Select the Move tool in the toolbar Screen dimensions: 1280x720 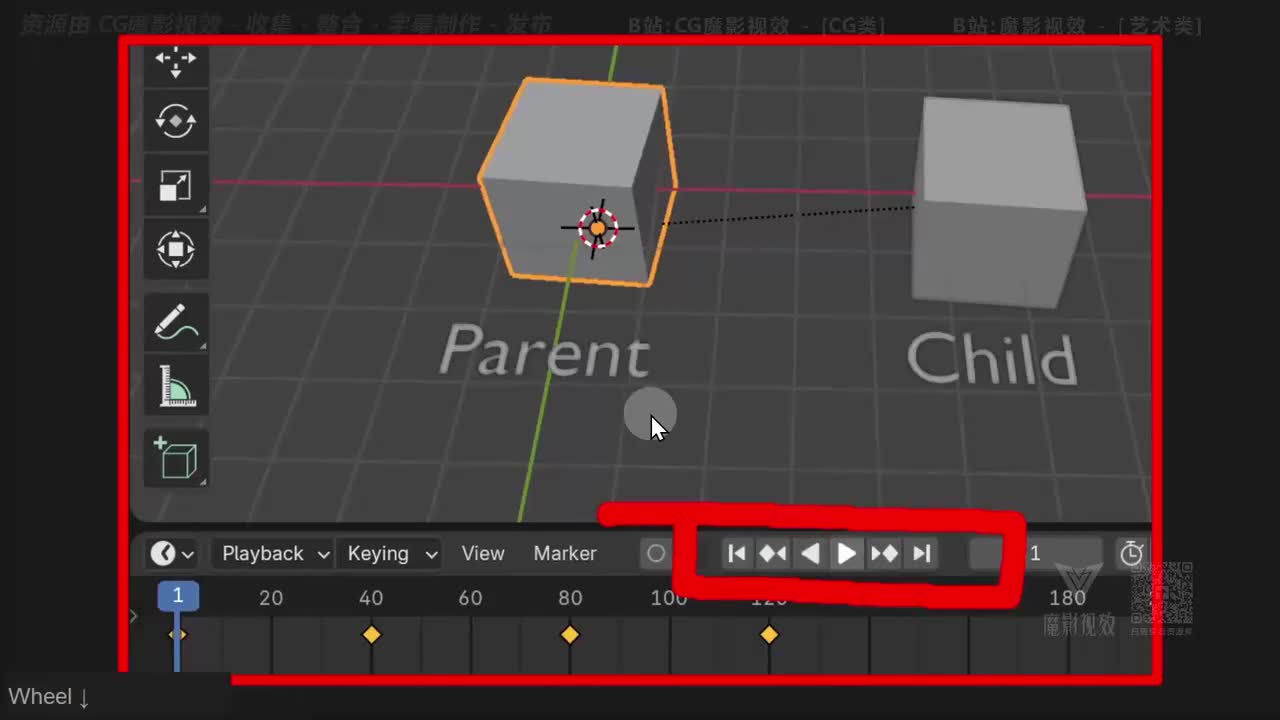pyautogui.click(x=176, y=63)
